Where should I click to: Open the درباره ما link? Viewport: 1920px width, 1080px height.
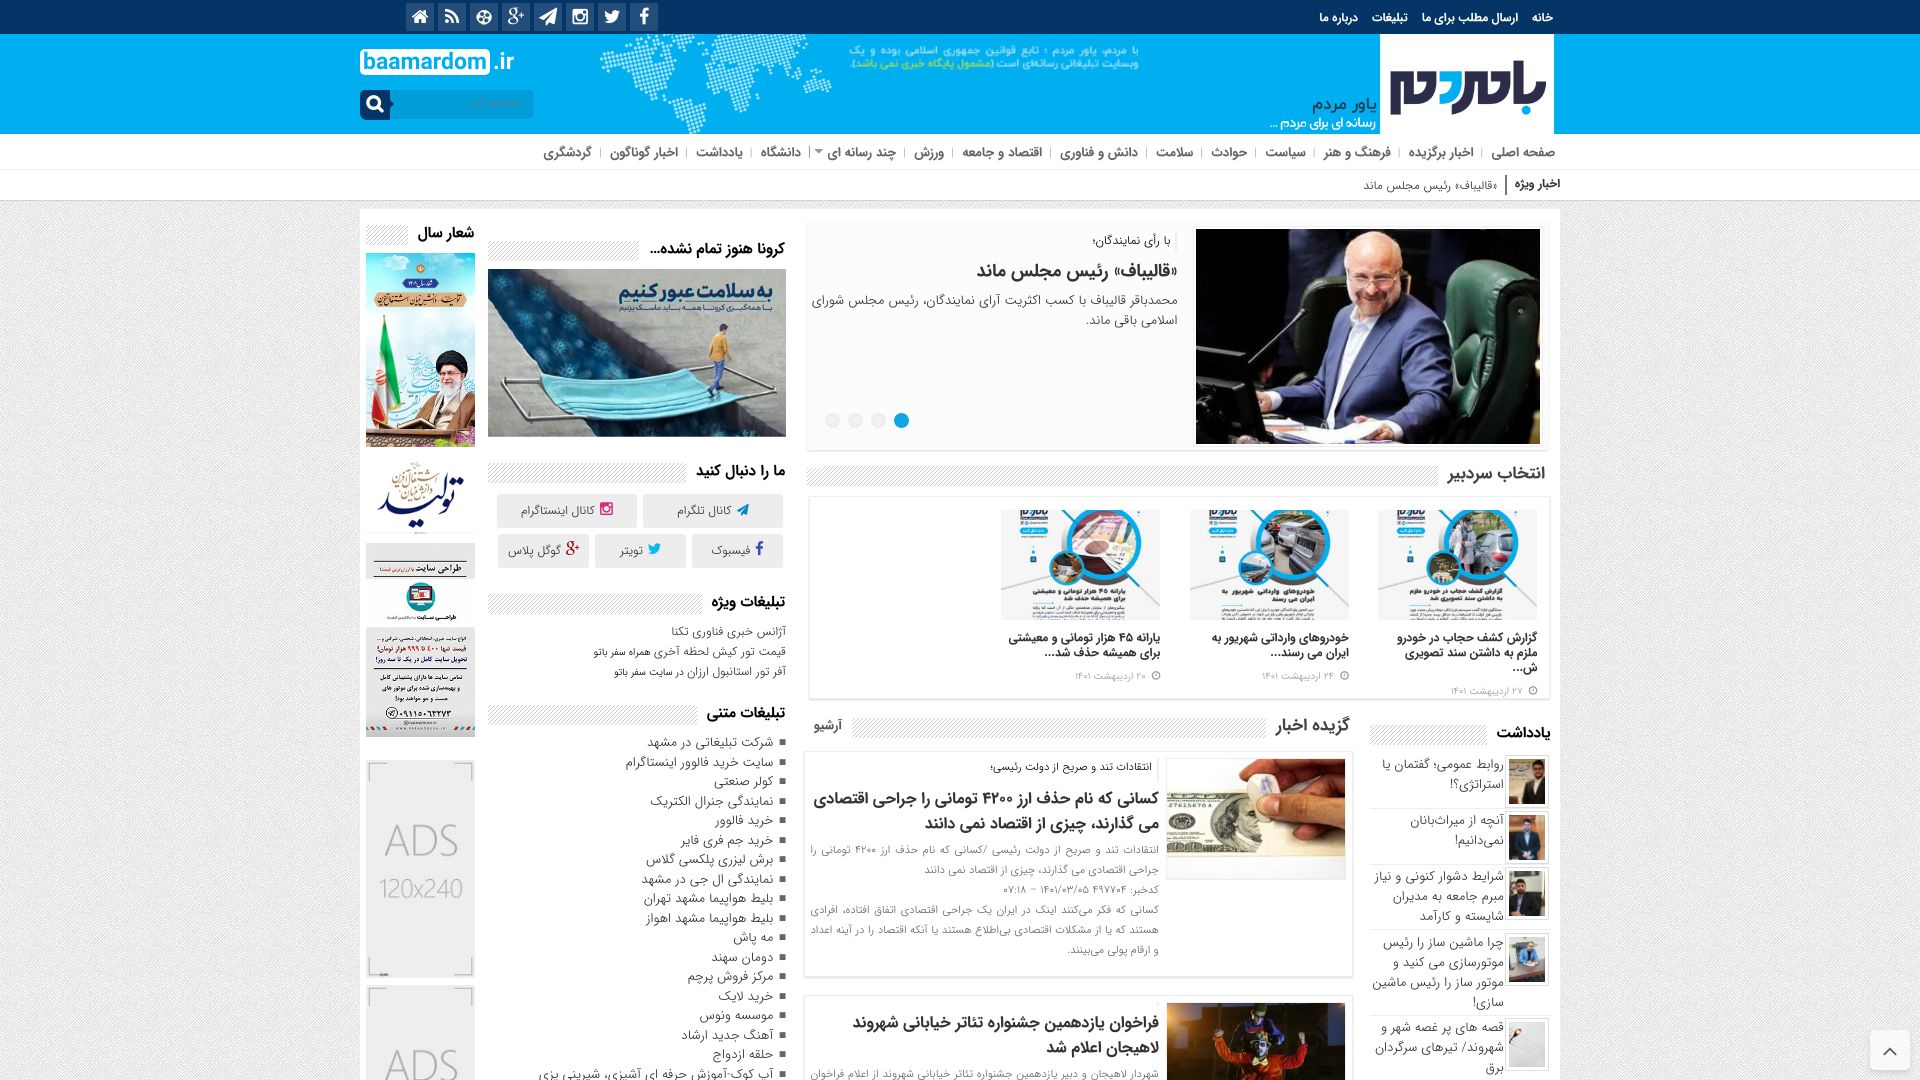pyautogui.click(x=1338, y=17)
